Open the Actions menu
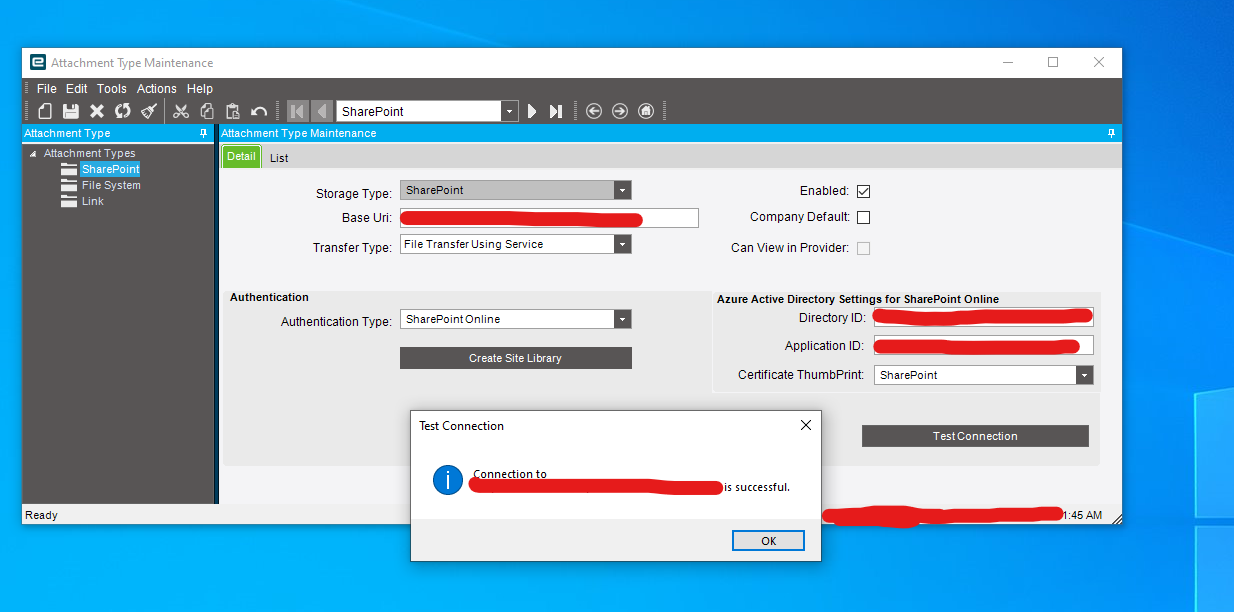The image size is (1234, 612). pyautogui.click(x=157, y=89)
